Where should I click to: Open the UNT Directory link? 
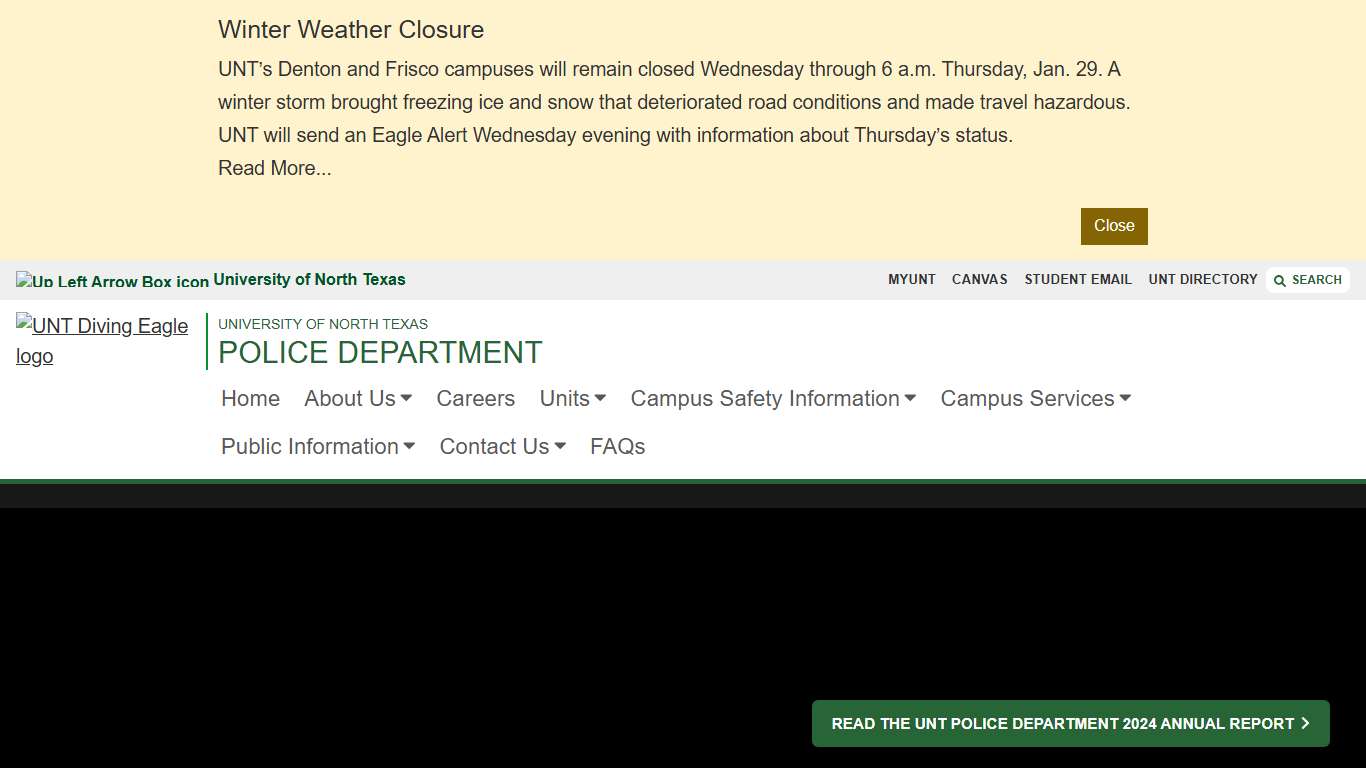click(x=1203, y=280)
